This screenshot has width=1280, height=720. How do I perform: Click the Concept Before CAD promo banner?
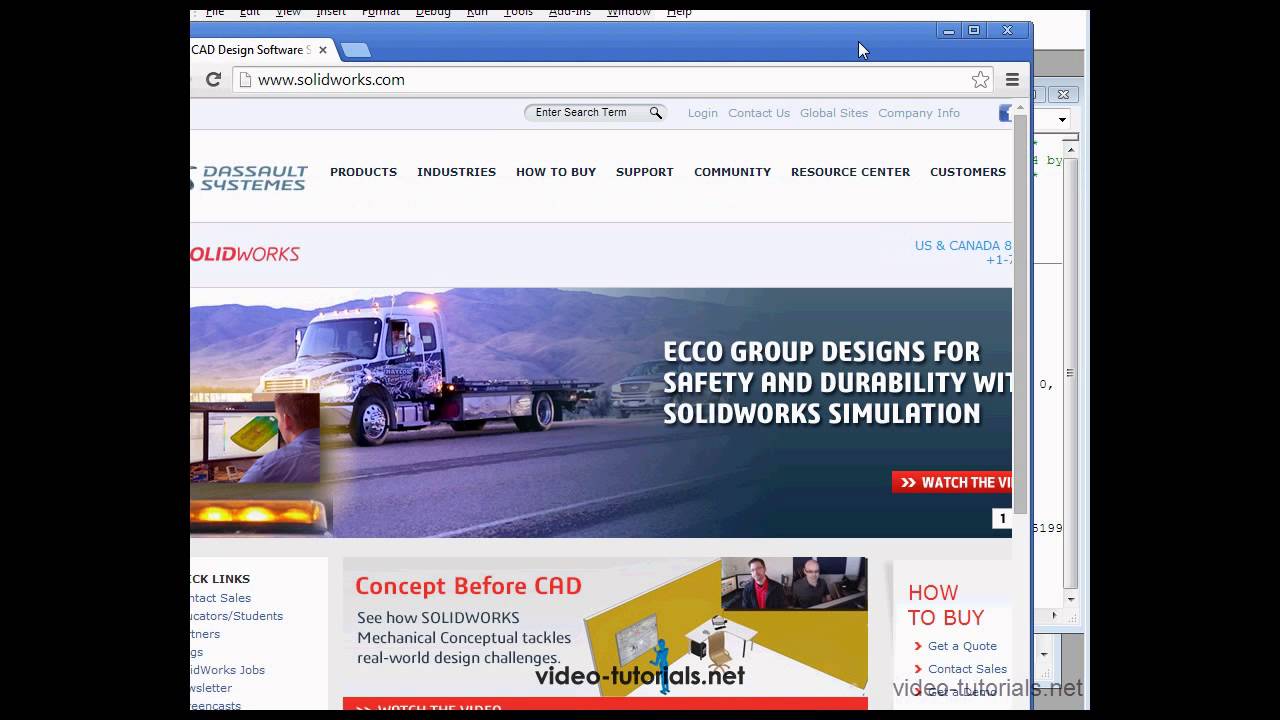click(x=605, y=633)
